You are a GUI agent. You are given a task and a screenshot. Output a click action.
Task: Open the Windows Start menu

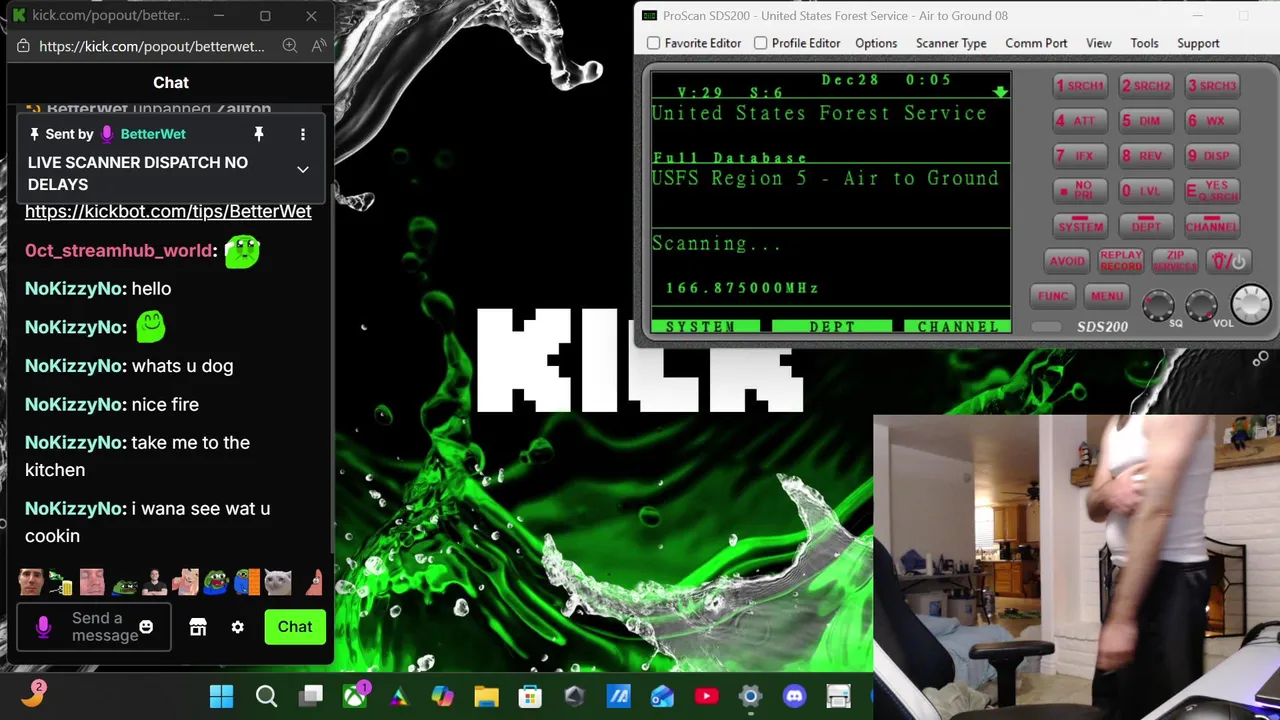click(x=221, y=696)
